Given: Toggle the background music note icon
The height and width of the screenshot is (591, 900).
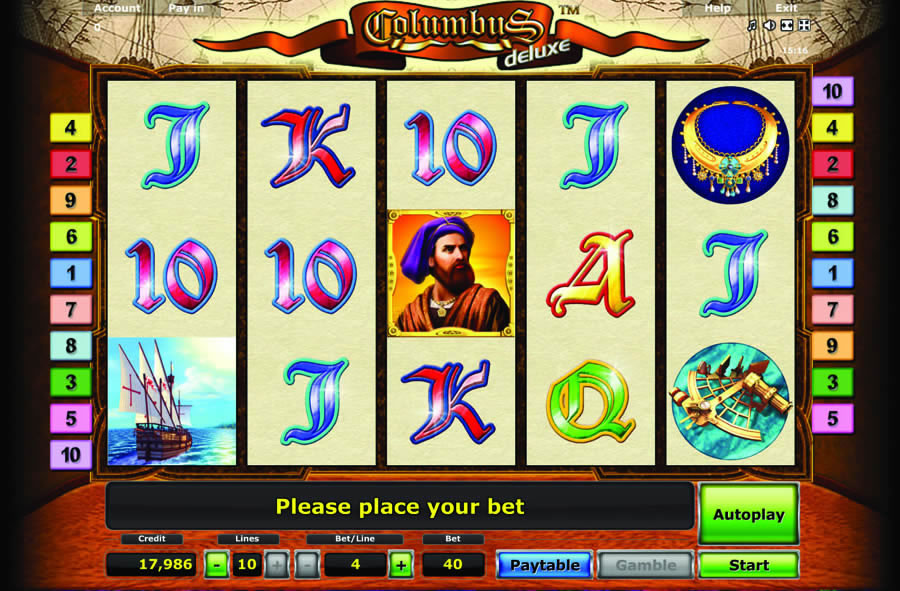Looking at the screenshot, I should point(751,25).
